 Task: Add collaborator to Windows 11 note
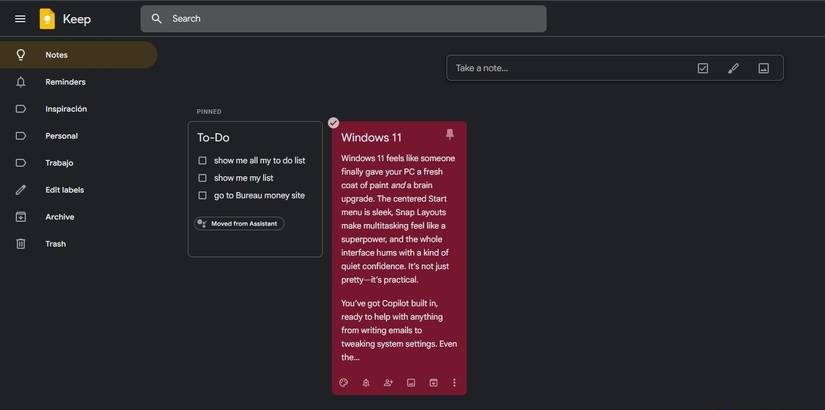(388, 383)
